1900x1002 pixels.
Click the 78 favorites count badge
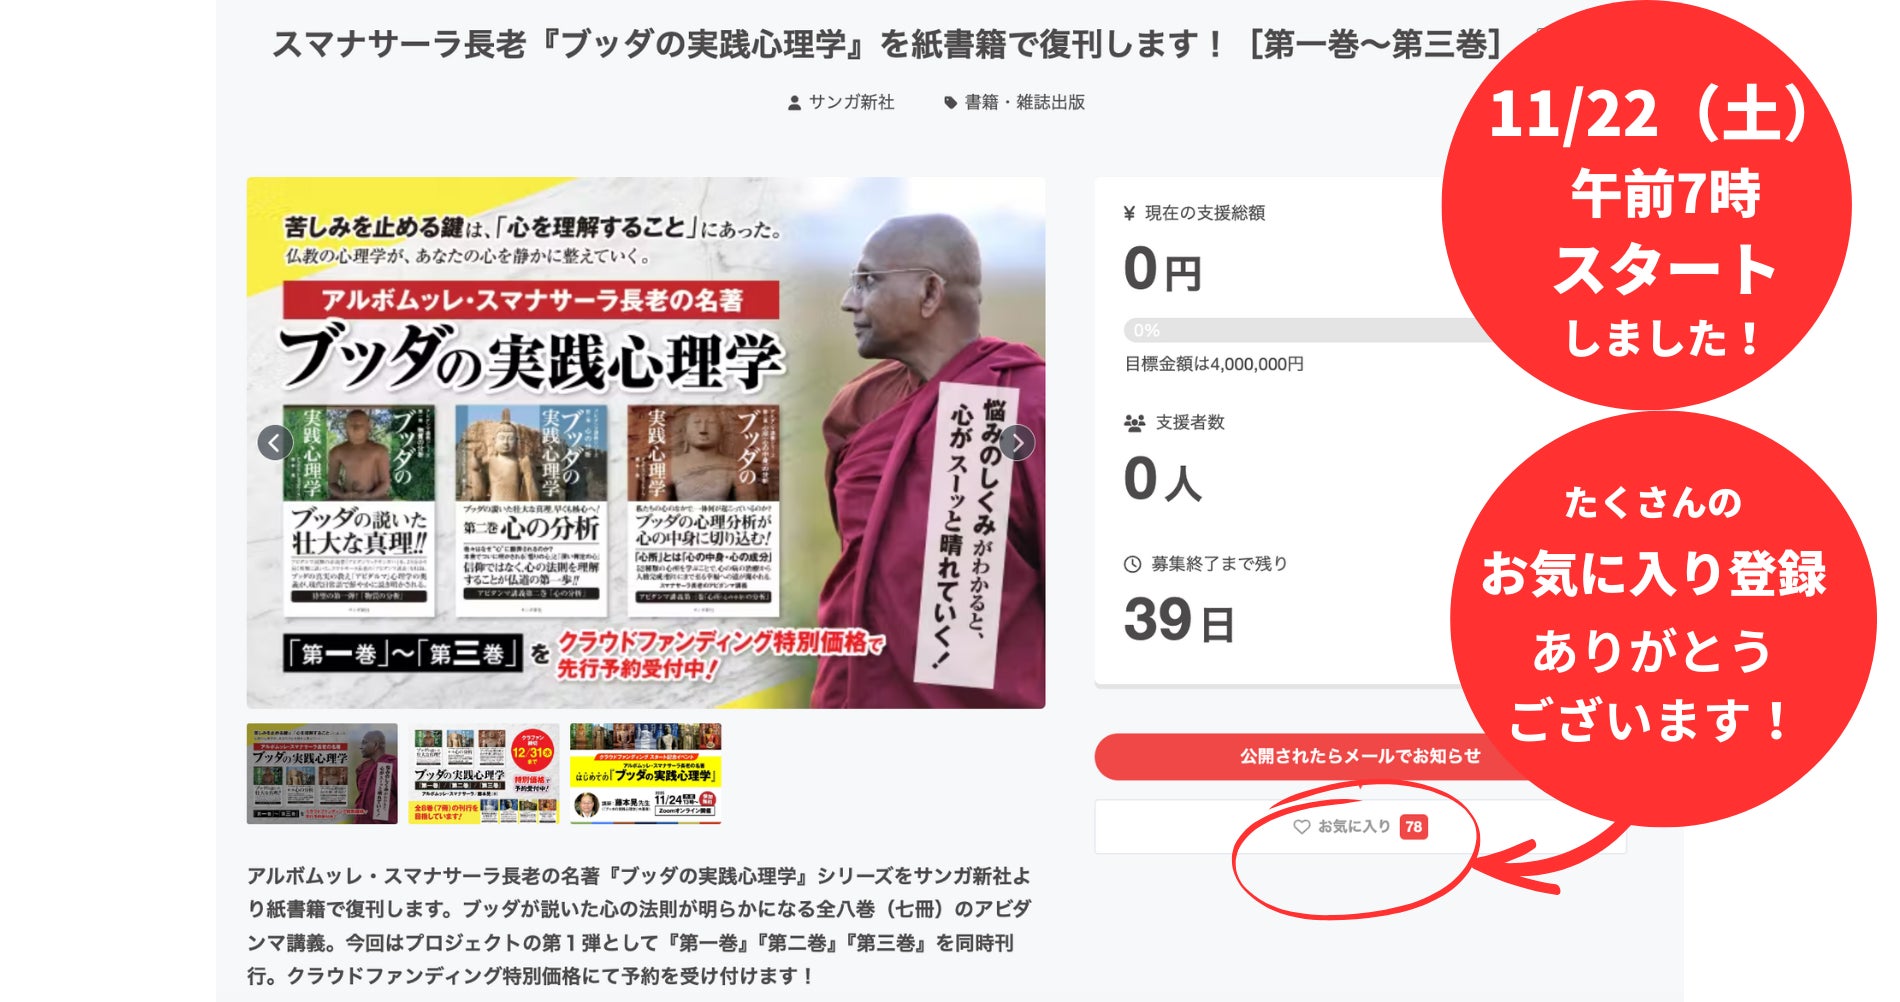click(1413, 827)
